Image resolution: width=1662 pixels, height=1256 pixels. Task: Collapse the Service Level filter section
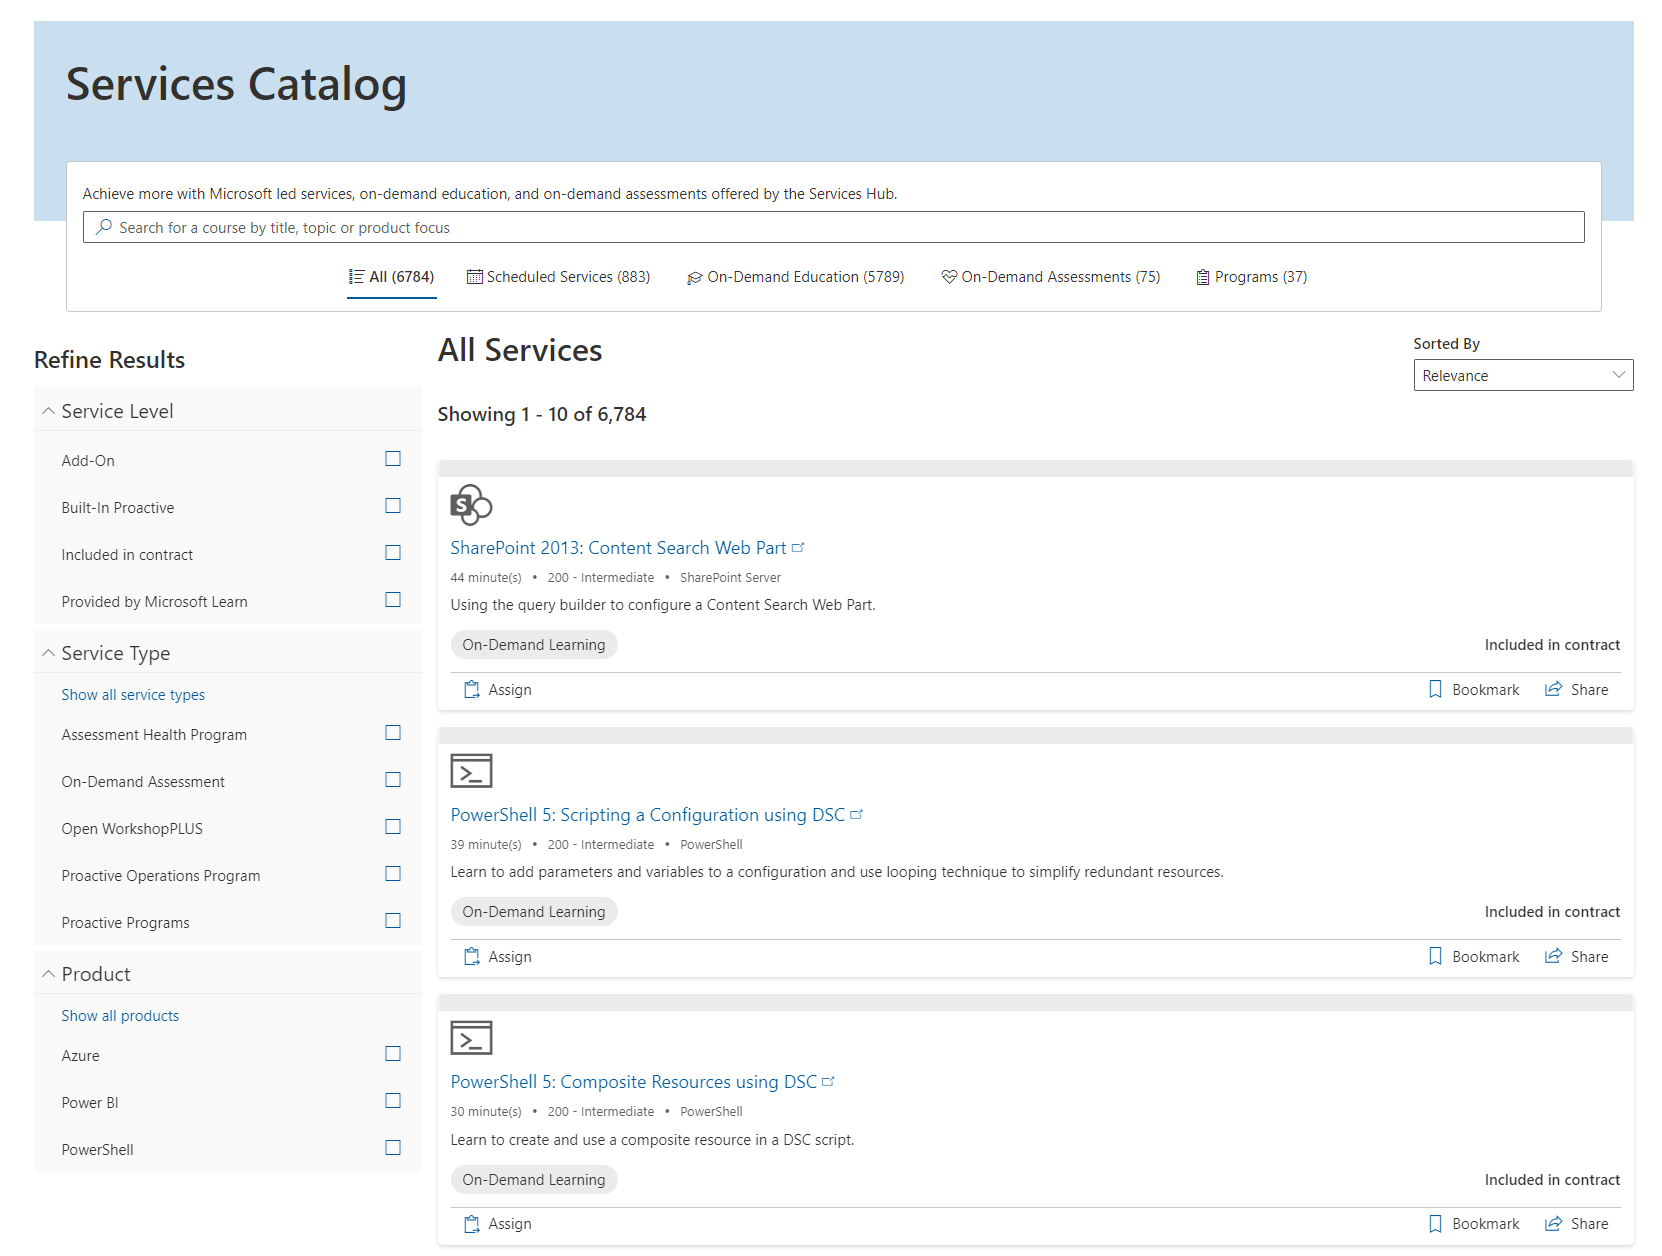48,411
